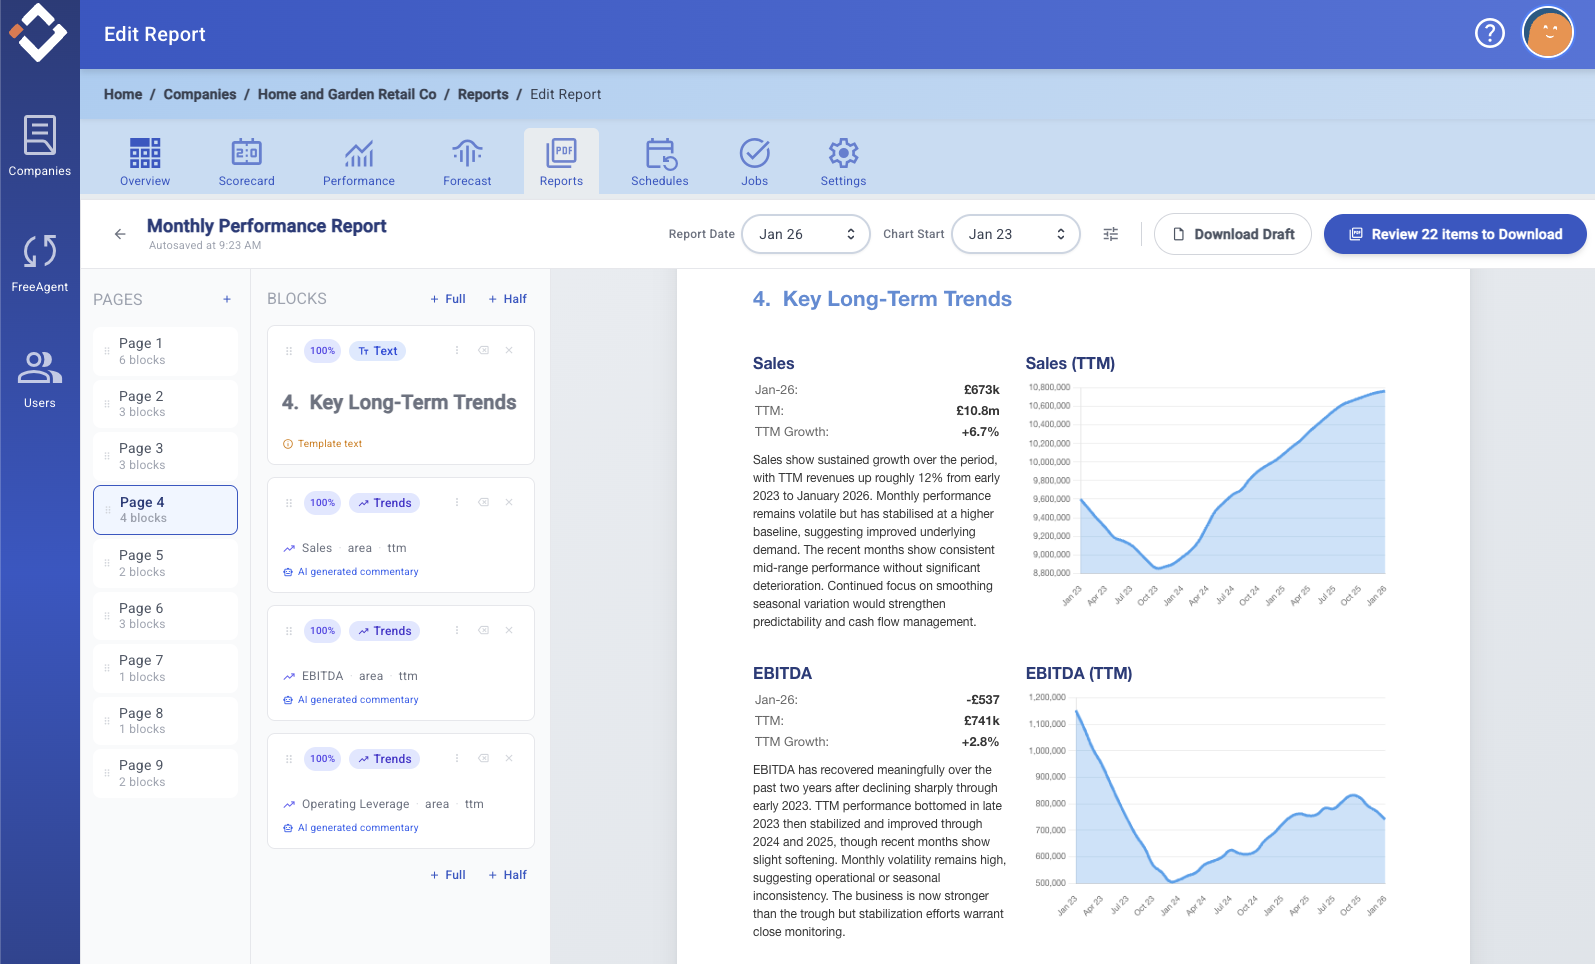Switch to the Scorecard tab
Viewport: 1595px width, 964px height.
pos(247,162)
